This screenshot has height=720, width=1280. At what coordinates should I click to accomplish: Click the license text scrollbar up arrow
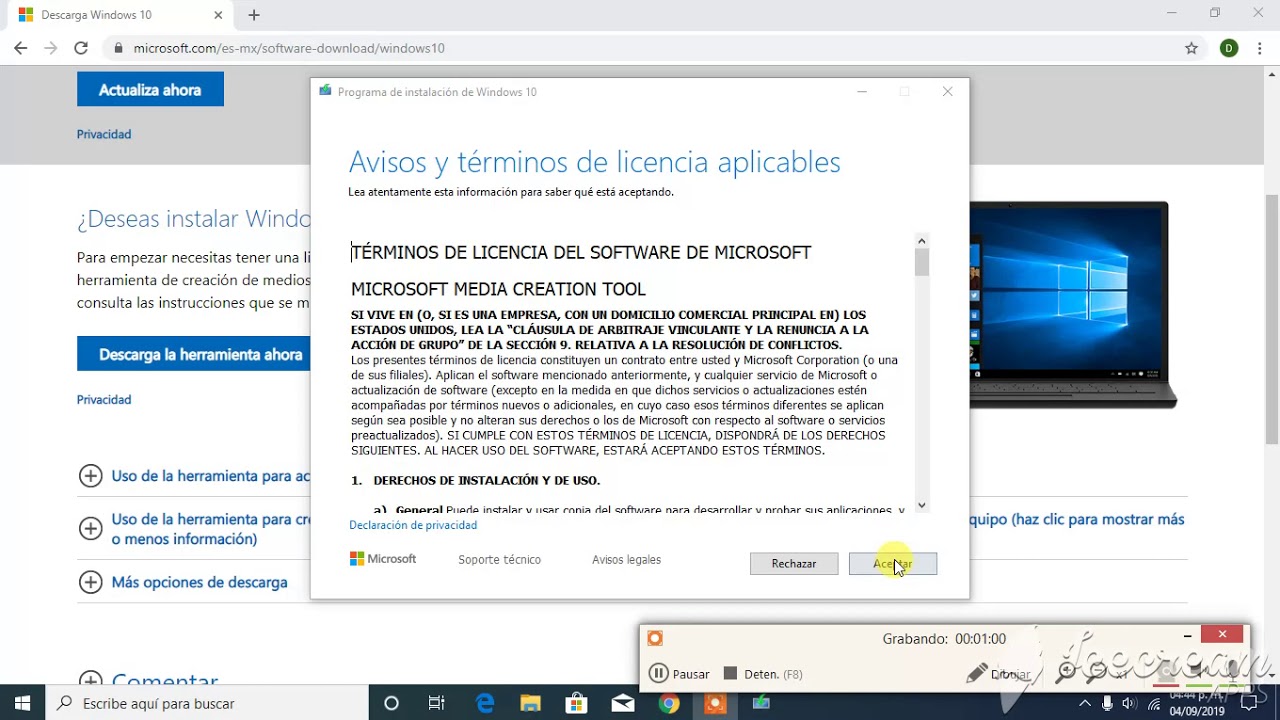coord(922,241)
